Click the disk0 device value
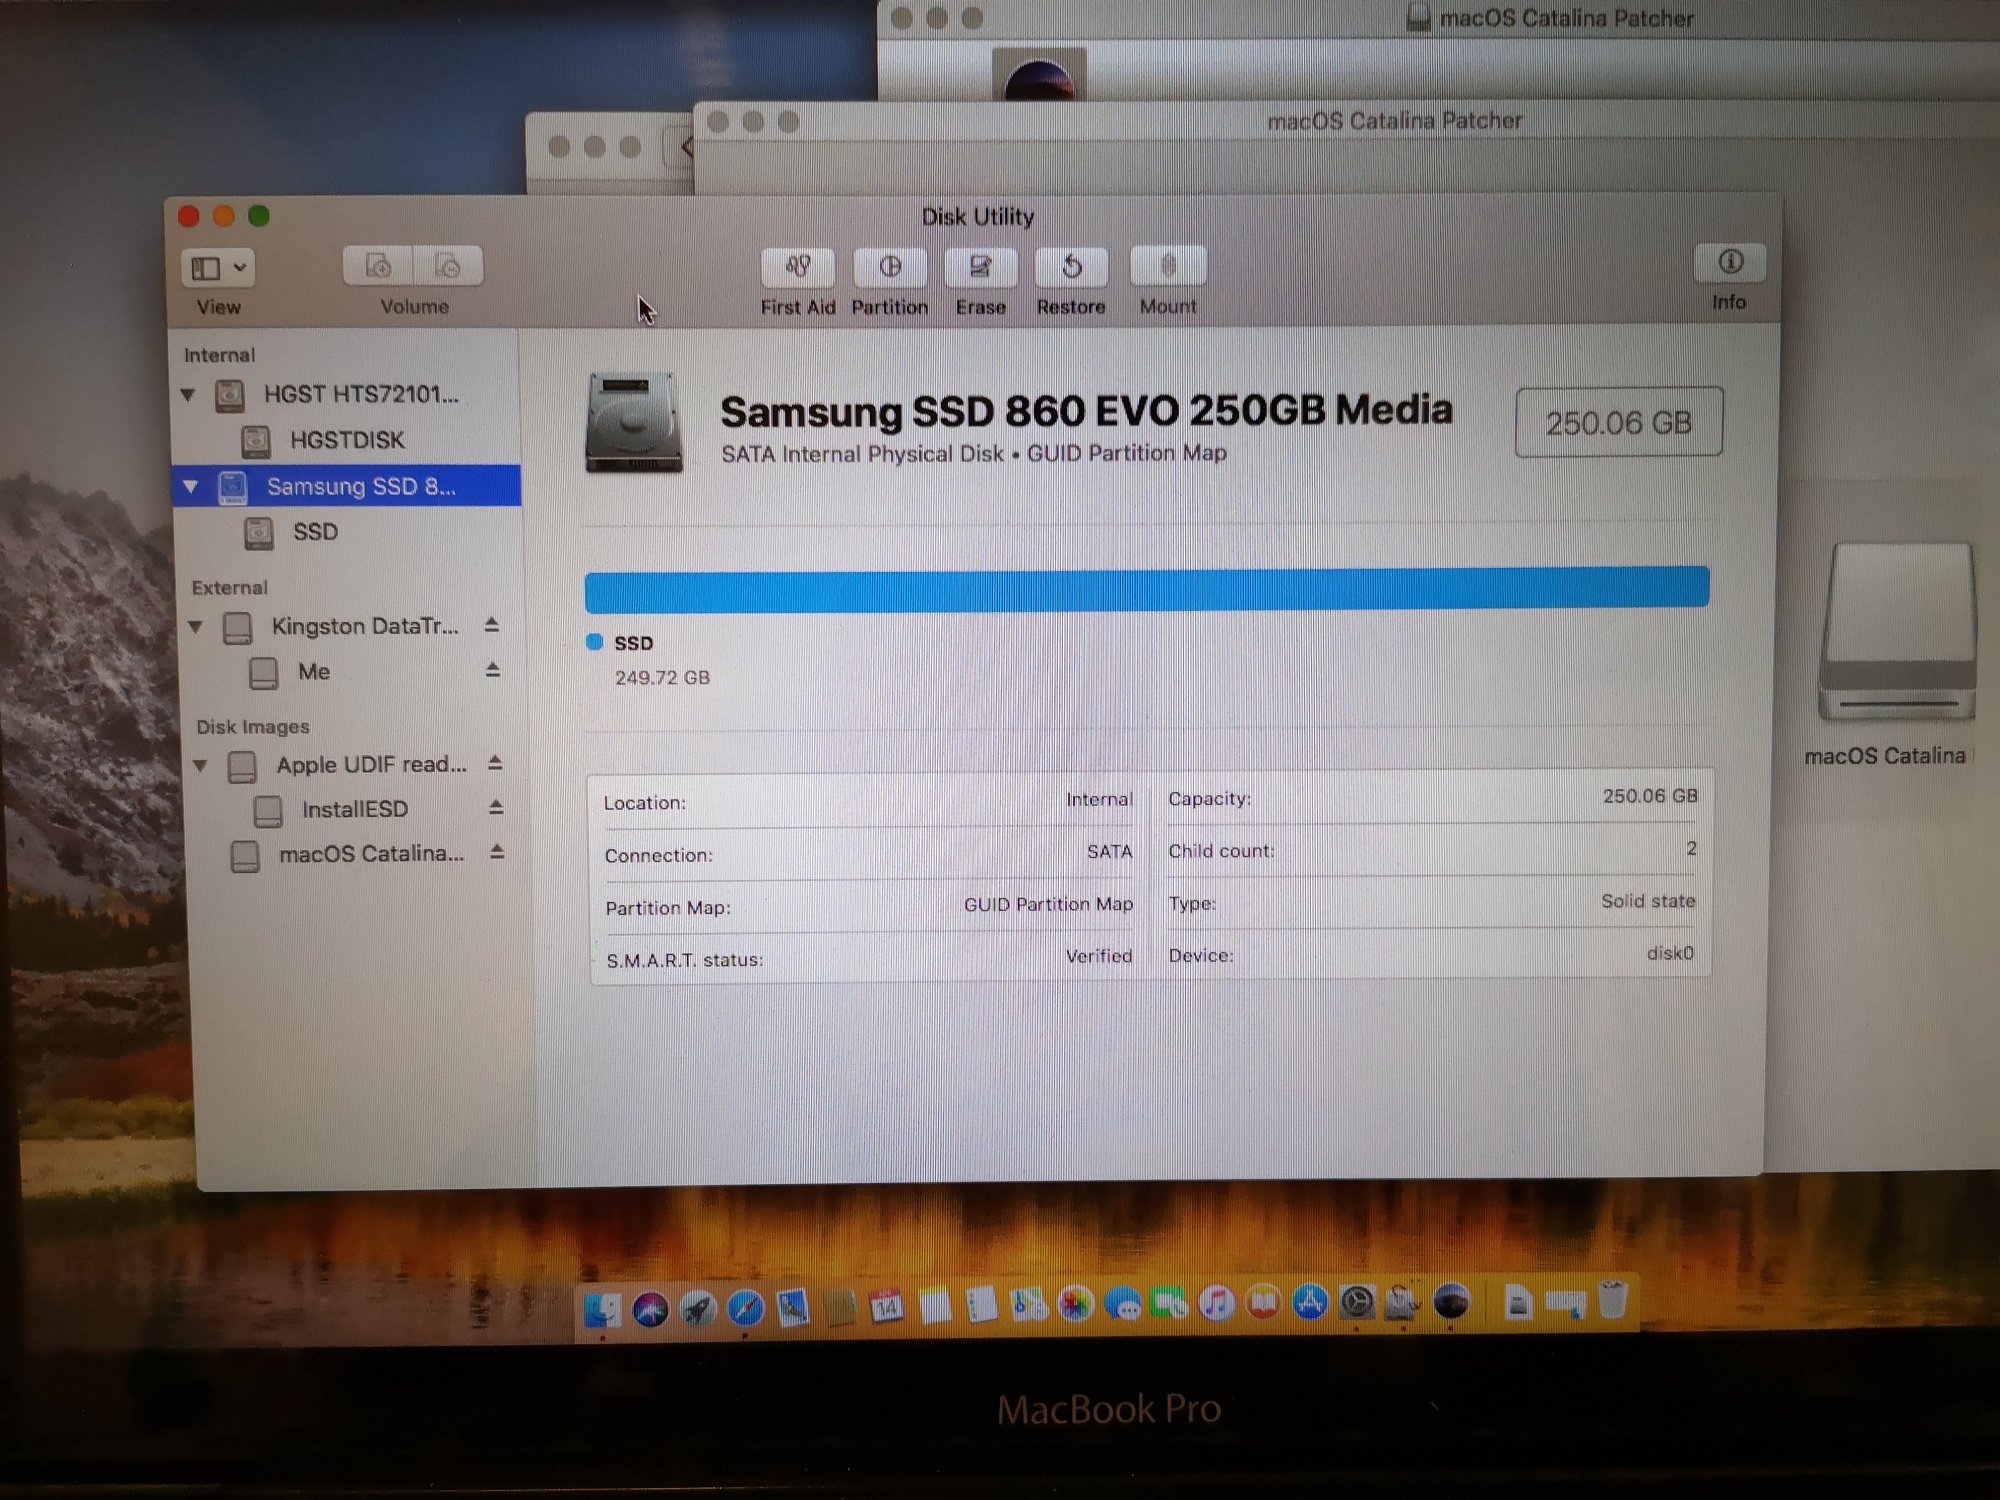Screen dimensions: 2000x1500 [x=1670, y=953]
